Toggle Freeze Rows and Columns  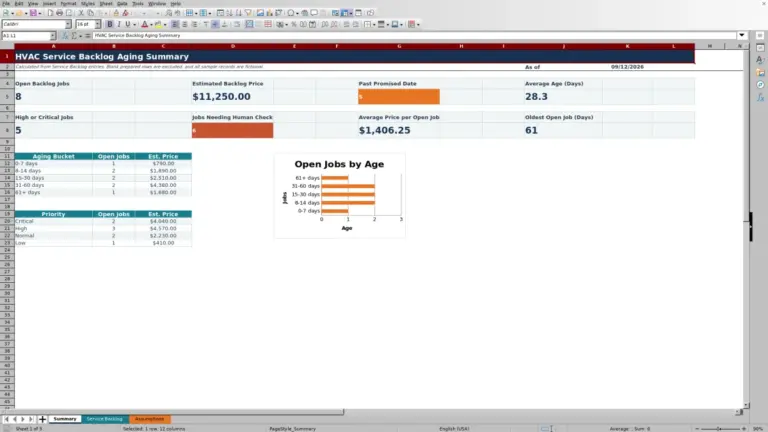coord(345,13)
